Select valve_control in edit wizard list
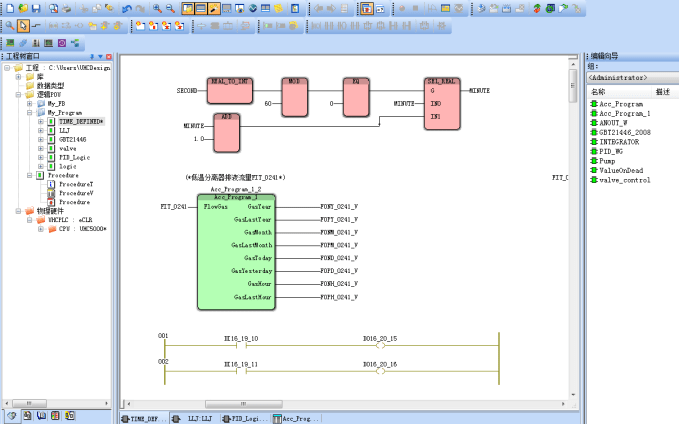Image resolution: width=679 pixels, height=424 pixels. (624, 180)
